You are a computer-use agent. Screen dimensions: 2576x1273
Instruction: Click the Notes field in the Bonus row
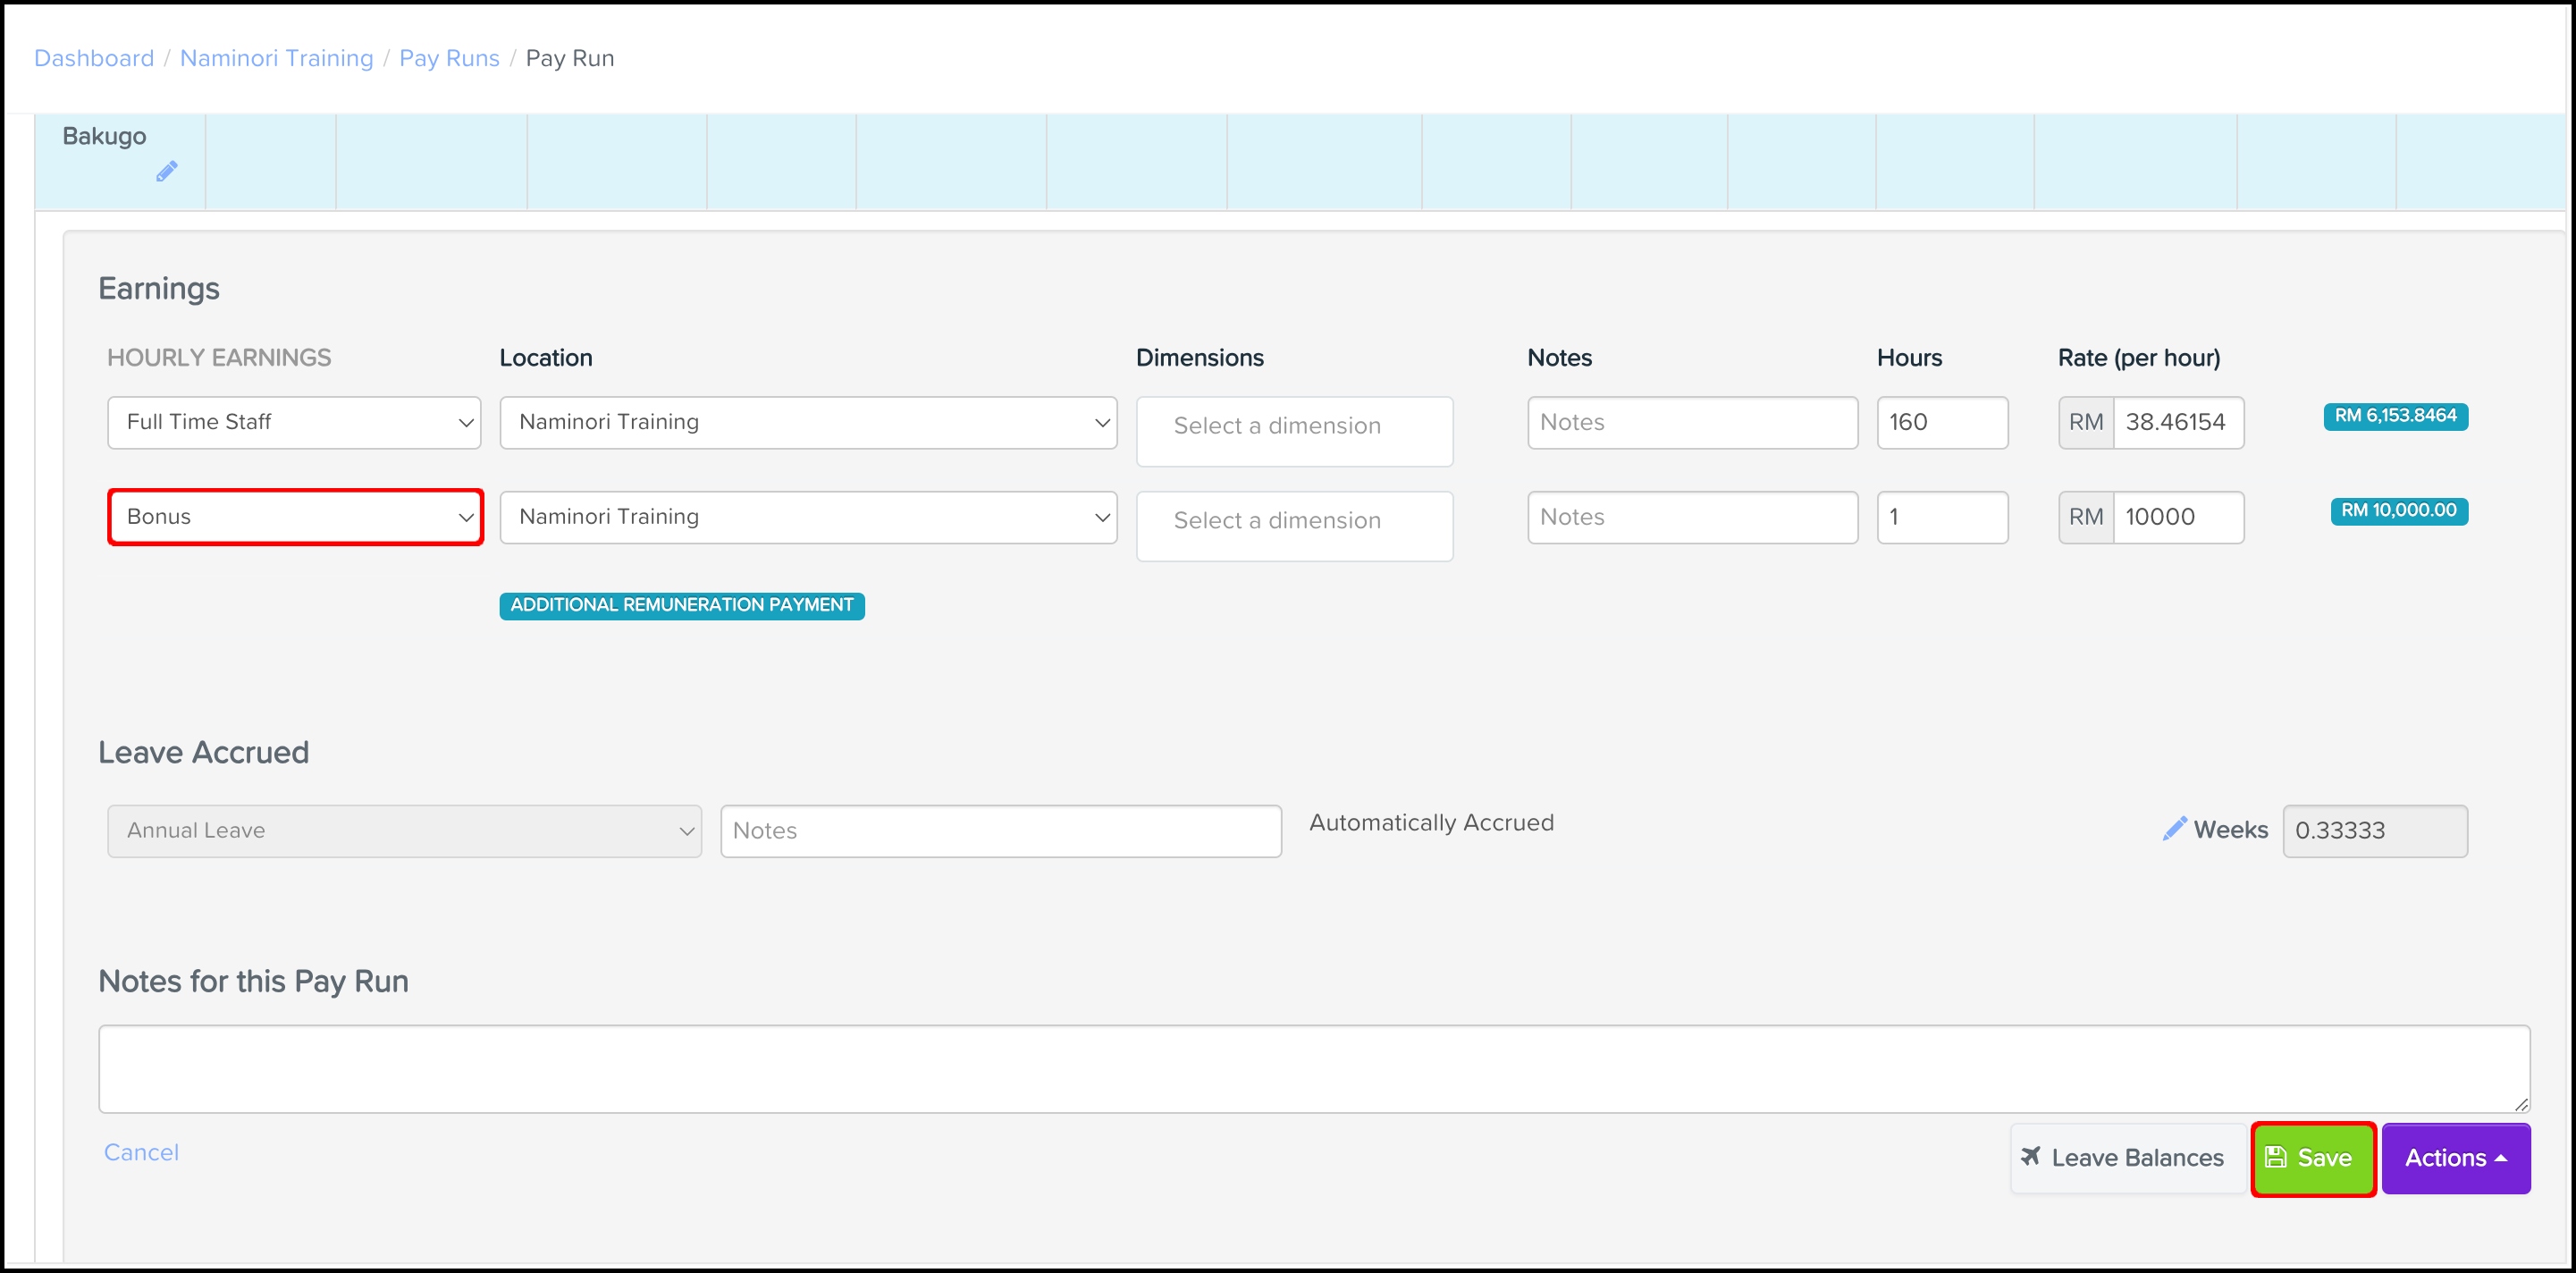coord(1691,517)
